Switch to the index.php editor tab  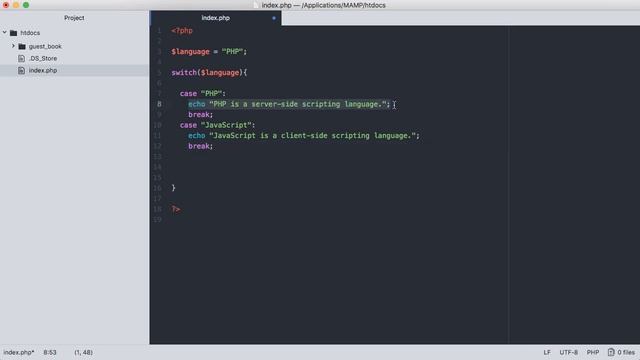216,18
